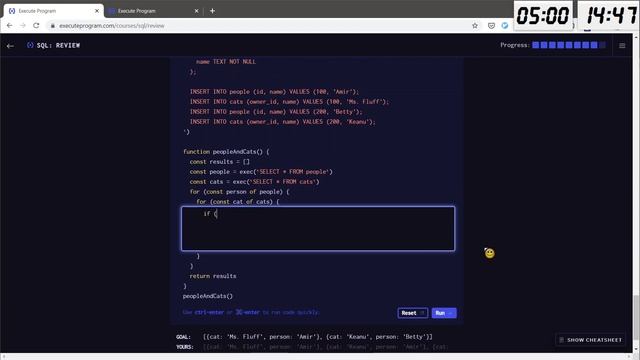This screenshot has height=360, width=640.
Task: Click the browser forward arrow
Action: tap(23, 25)
